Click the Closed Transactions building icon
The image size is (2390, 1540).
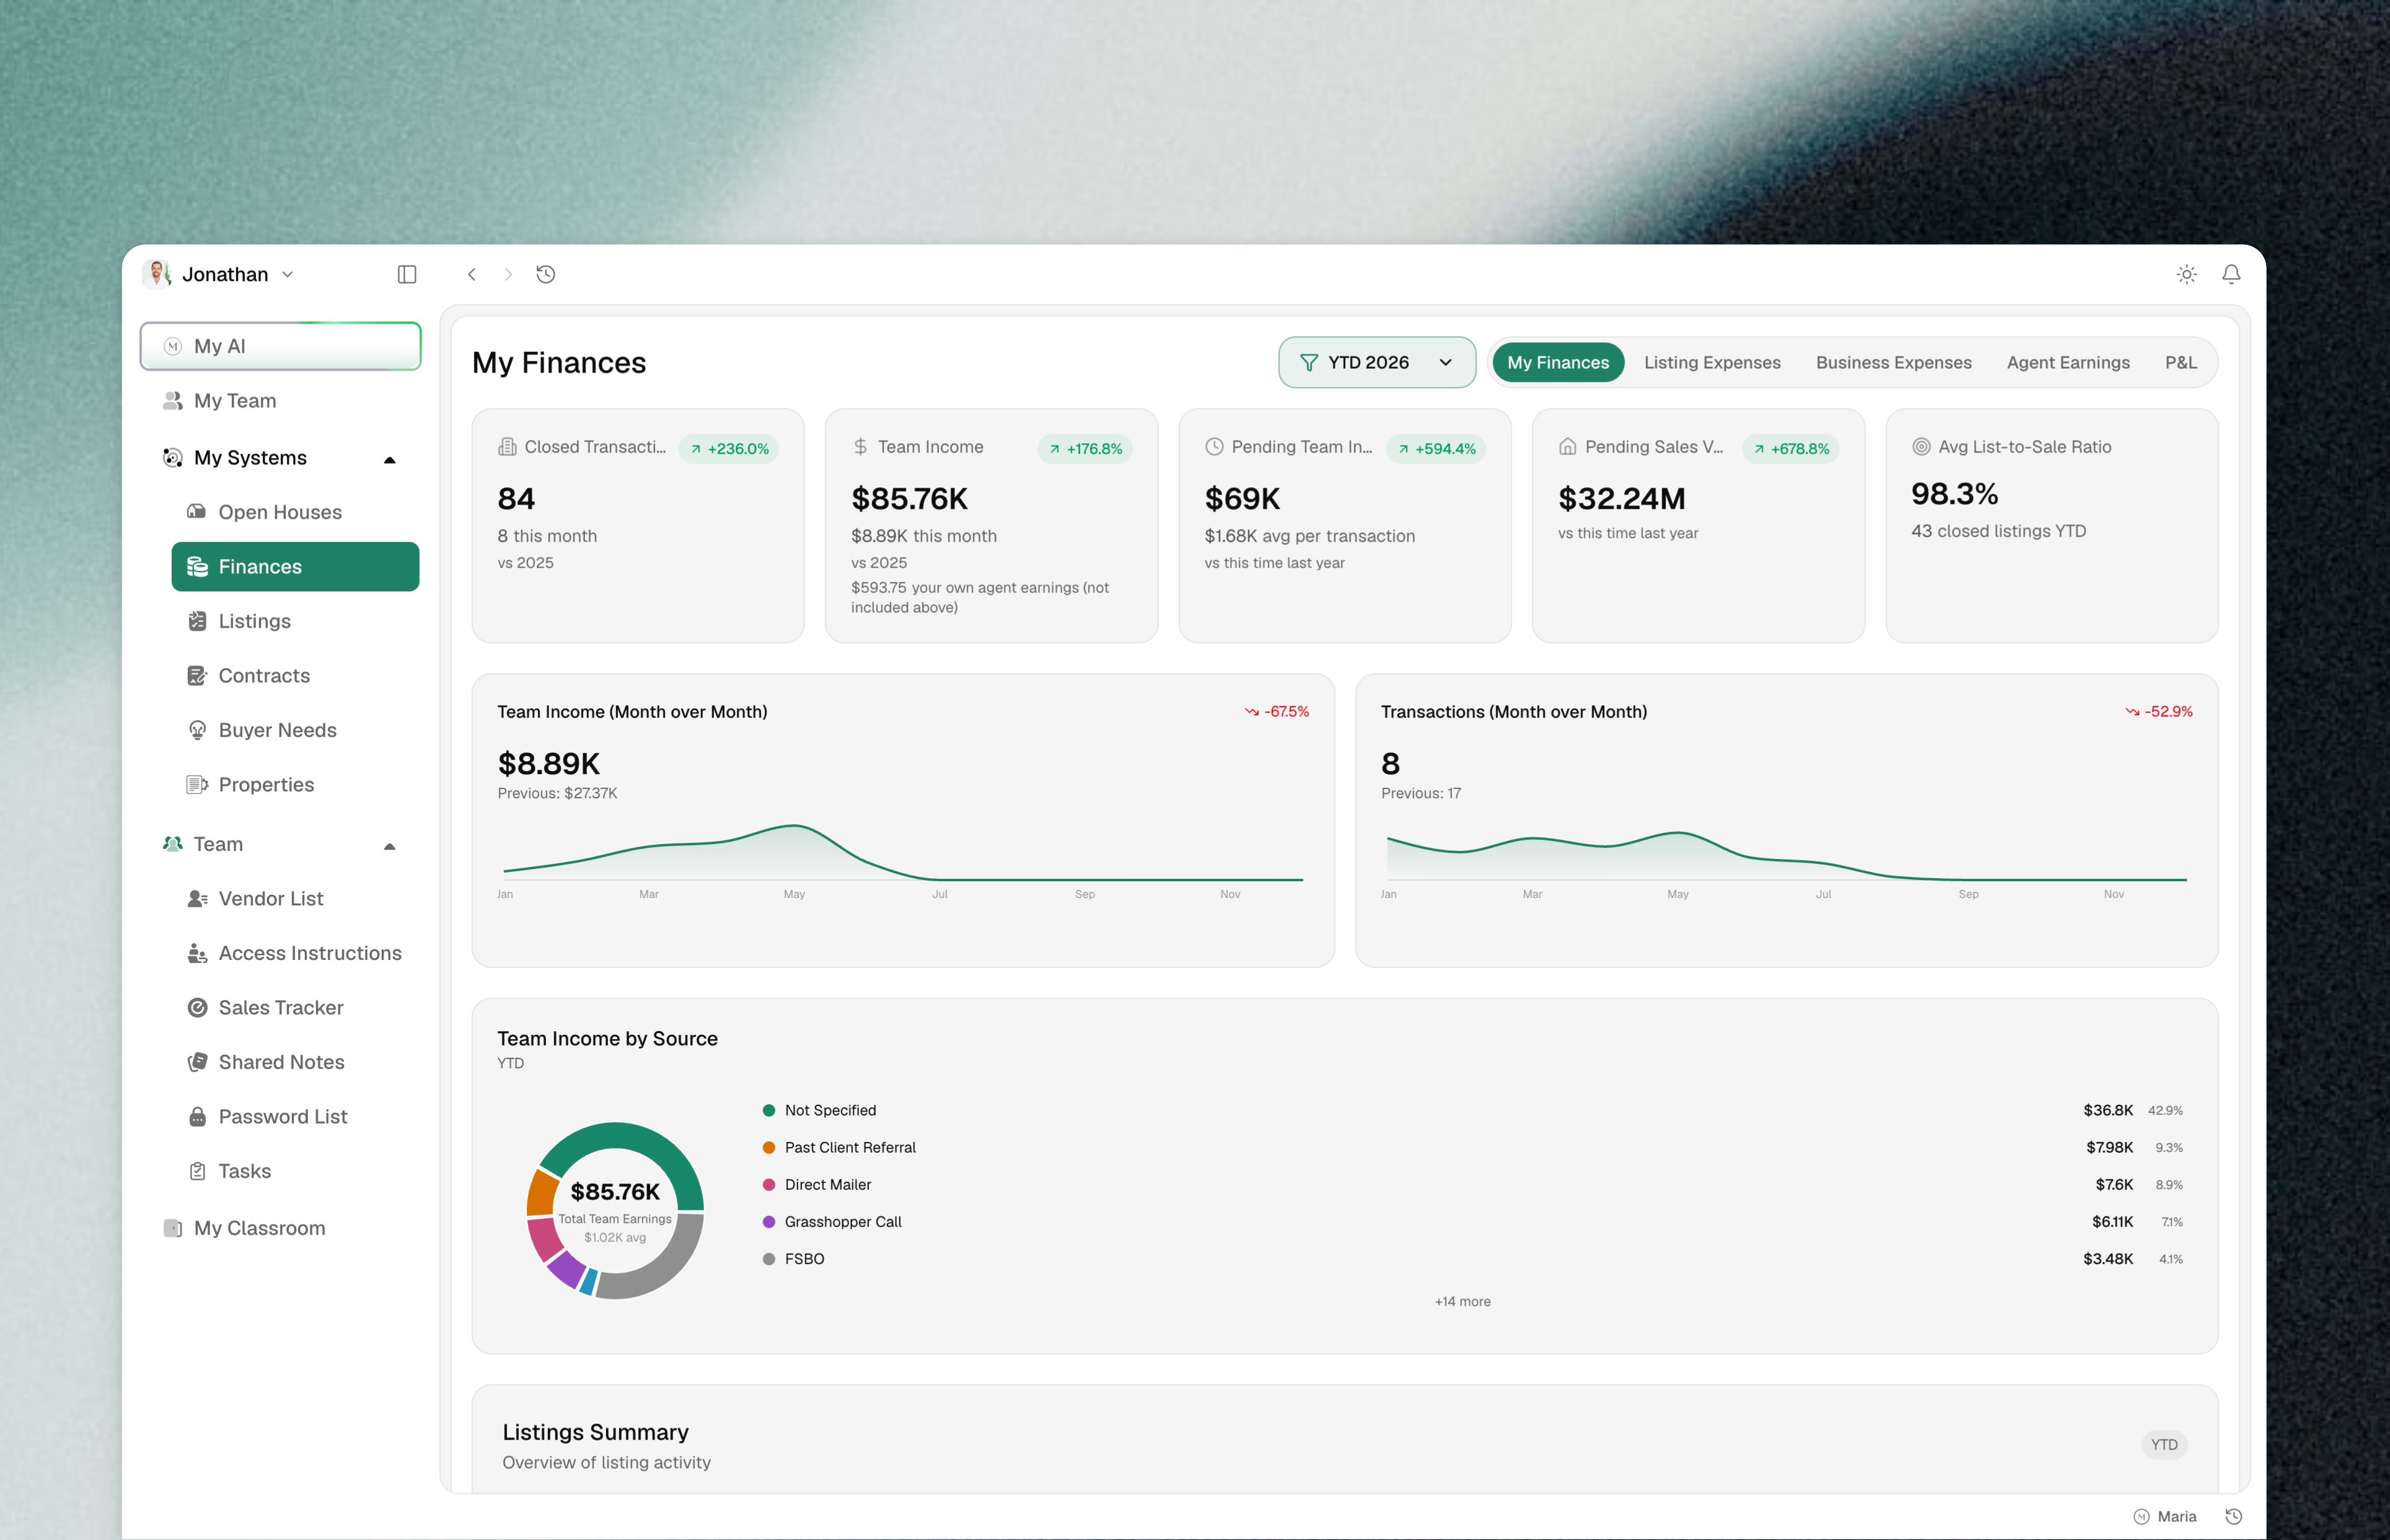pyautogui.click(x=507, y=447)
